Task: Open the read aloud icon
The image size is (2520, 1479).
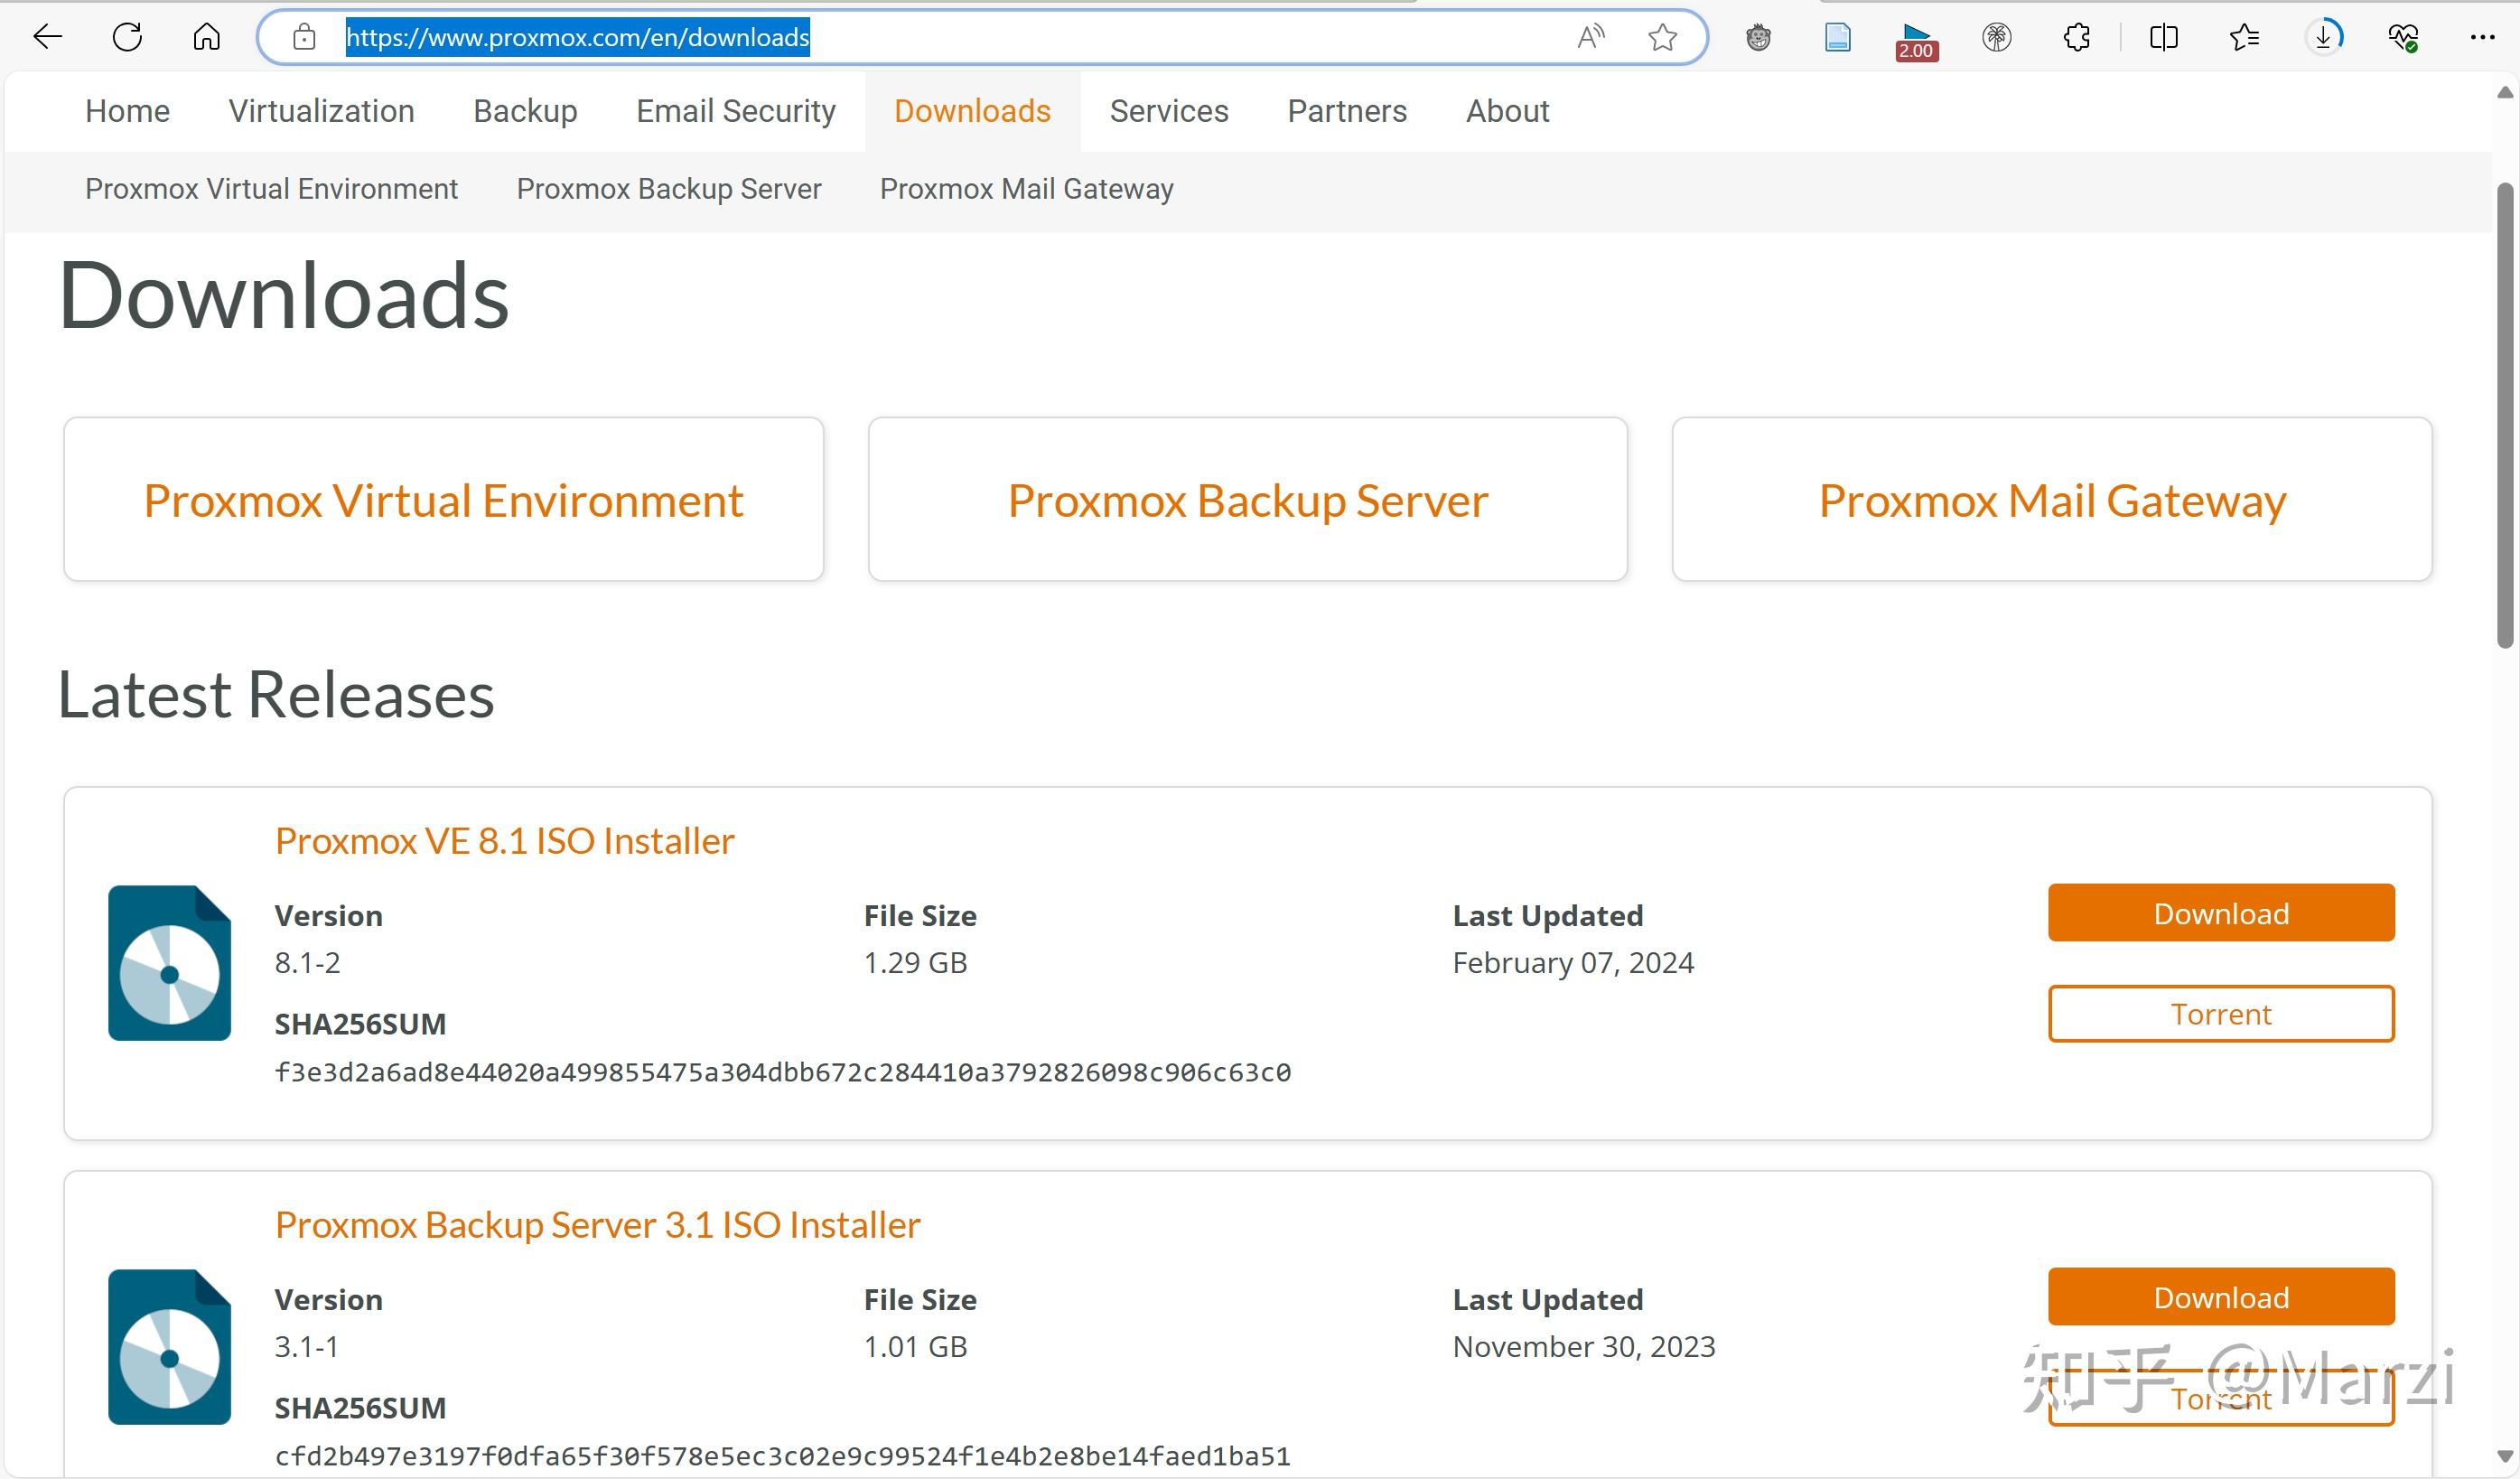Action: [x=1590, y=38]
